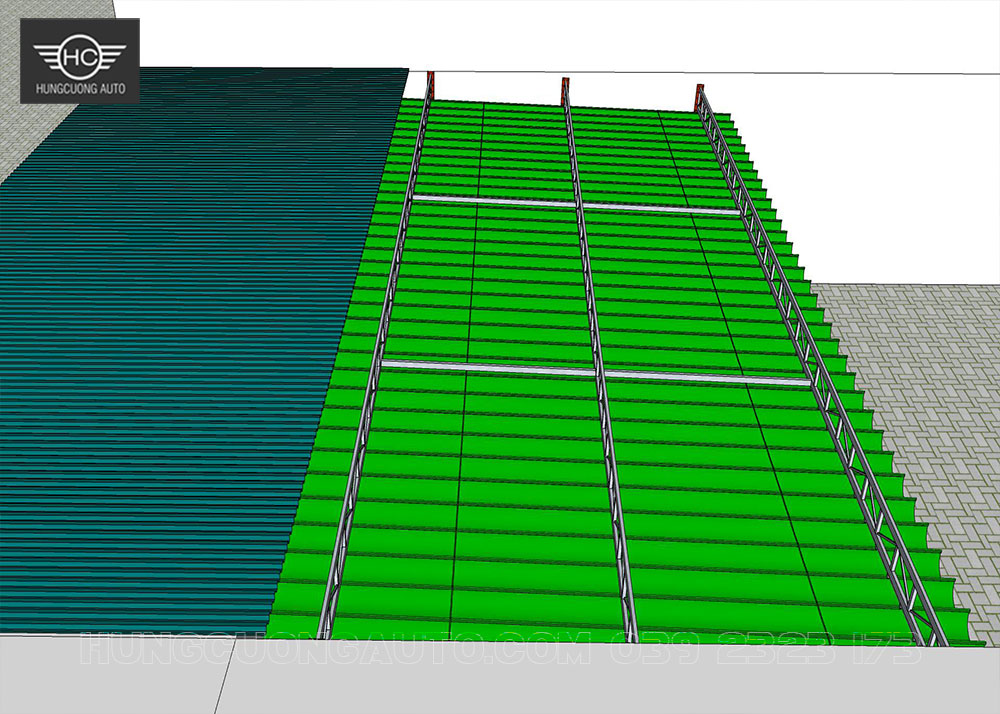Select the upper white purlin, right segment
This screenshot has width=1000, height=714.
662,209
